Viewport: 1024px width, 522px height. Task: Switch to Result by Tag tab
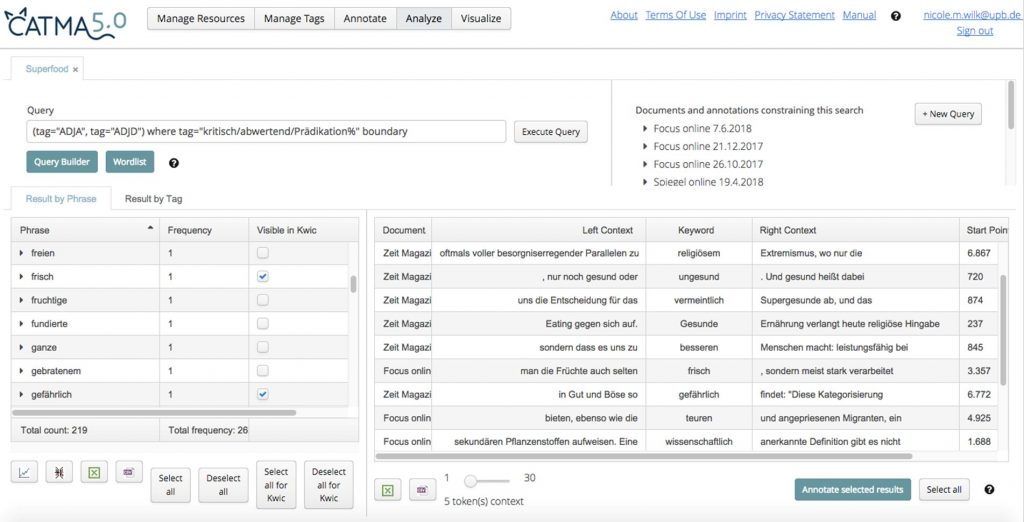(x=153, y=199)
